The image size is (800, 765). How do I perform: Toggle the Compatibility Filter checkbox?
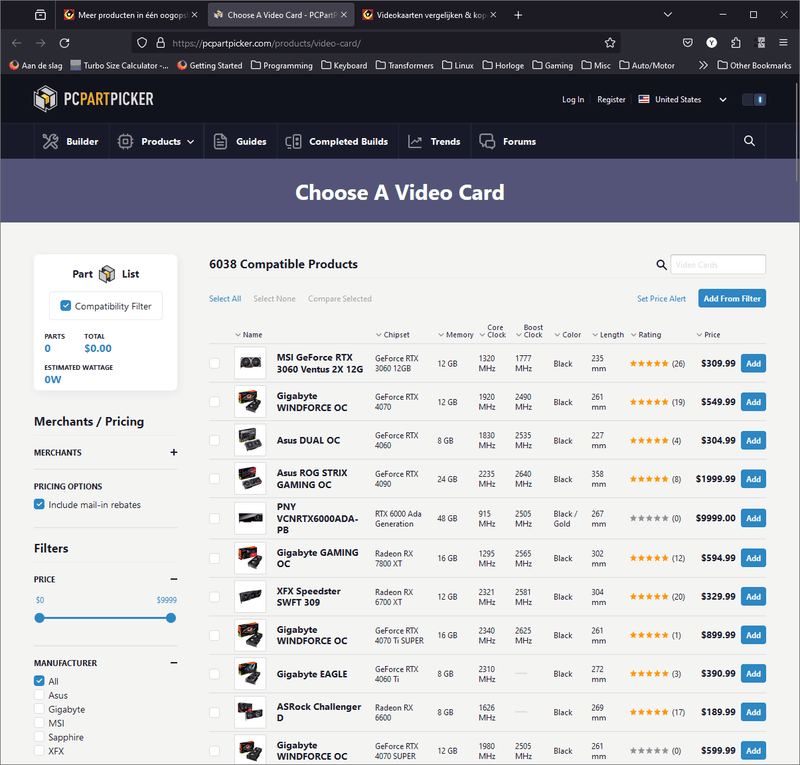pyautogui.click(x=66, y=305)
